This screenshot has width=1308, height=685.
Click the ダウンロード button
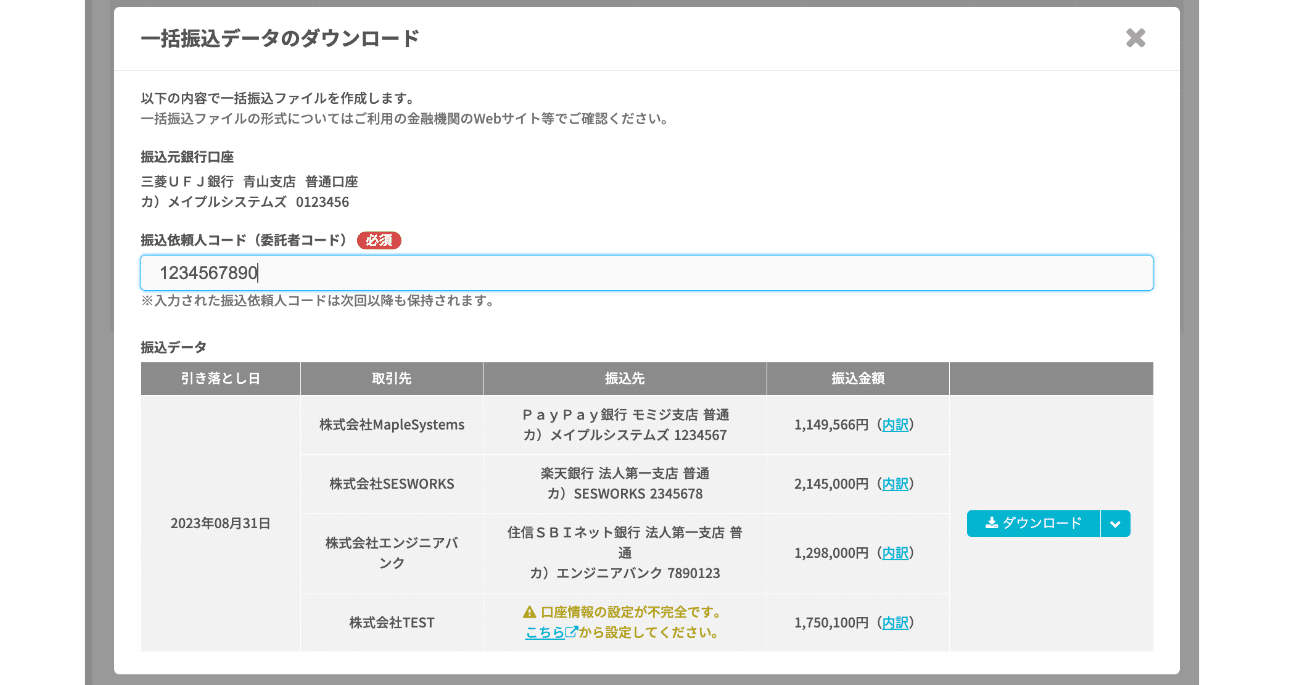pos(1033,523)
